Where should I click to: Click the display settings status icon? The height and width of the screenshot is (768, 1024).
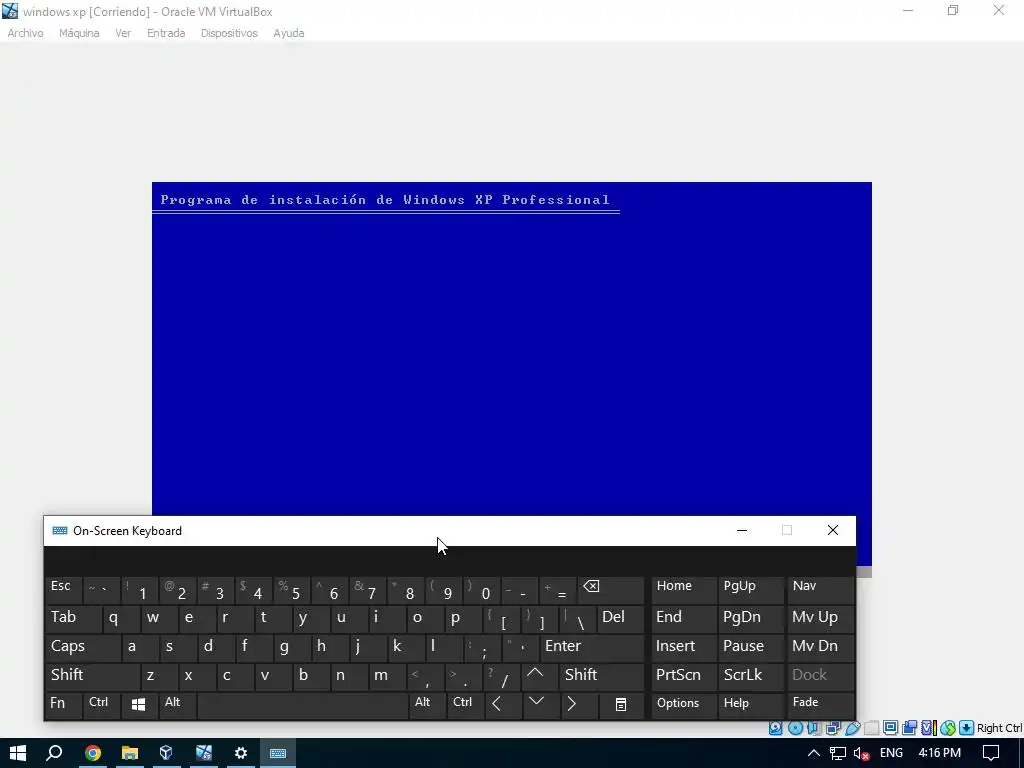(x=890, y=728)
